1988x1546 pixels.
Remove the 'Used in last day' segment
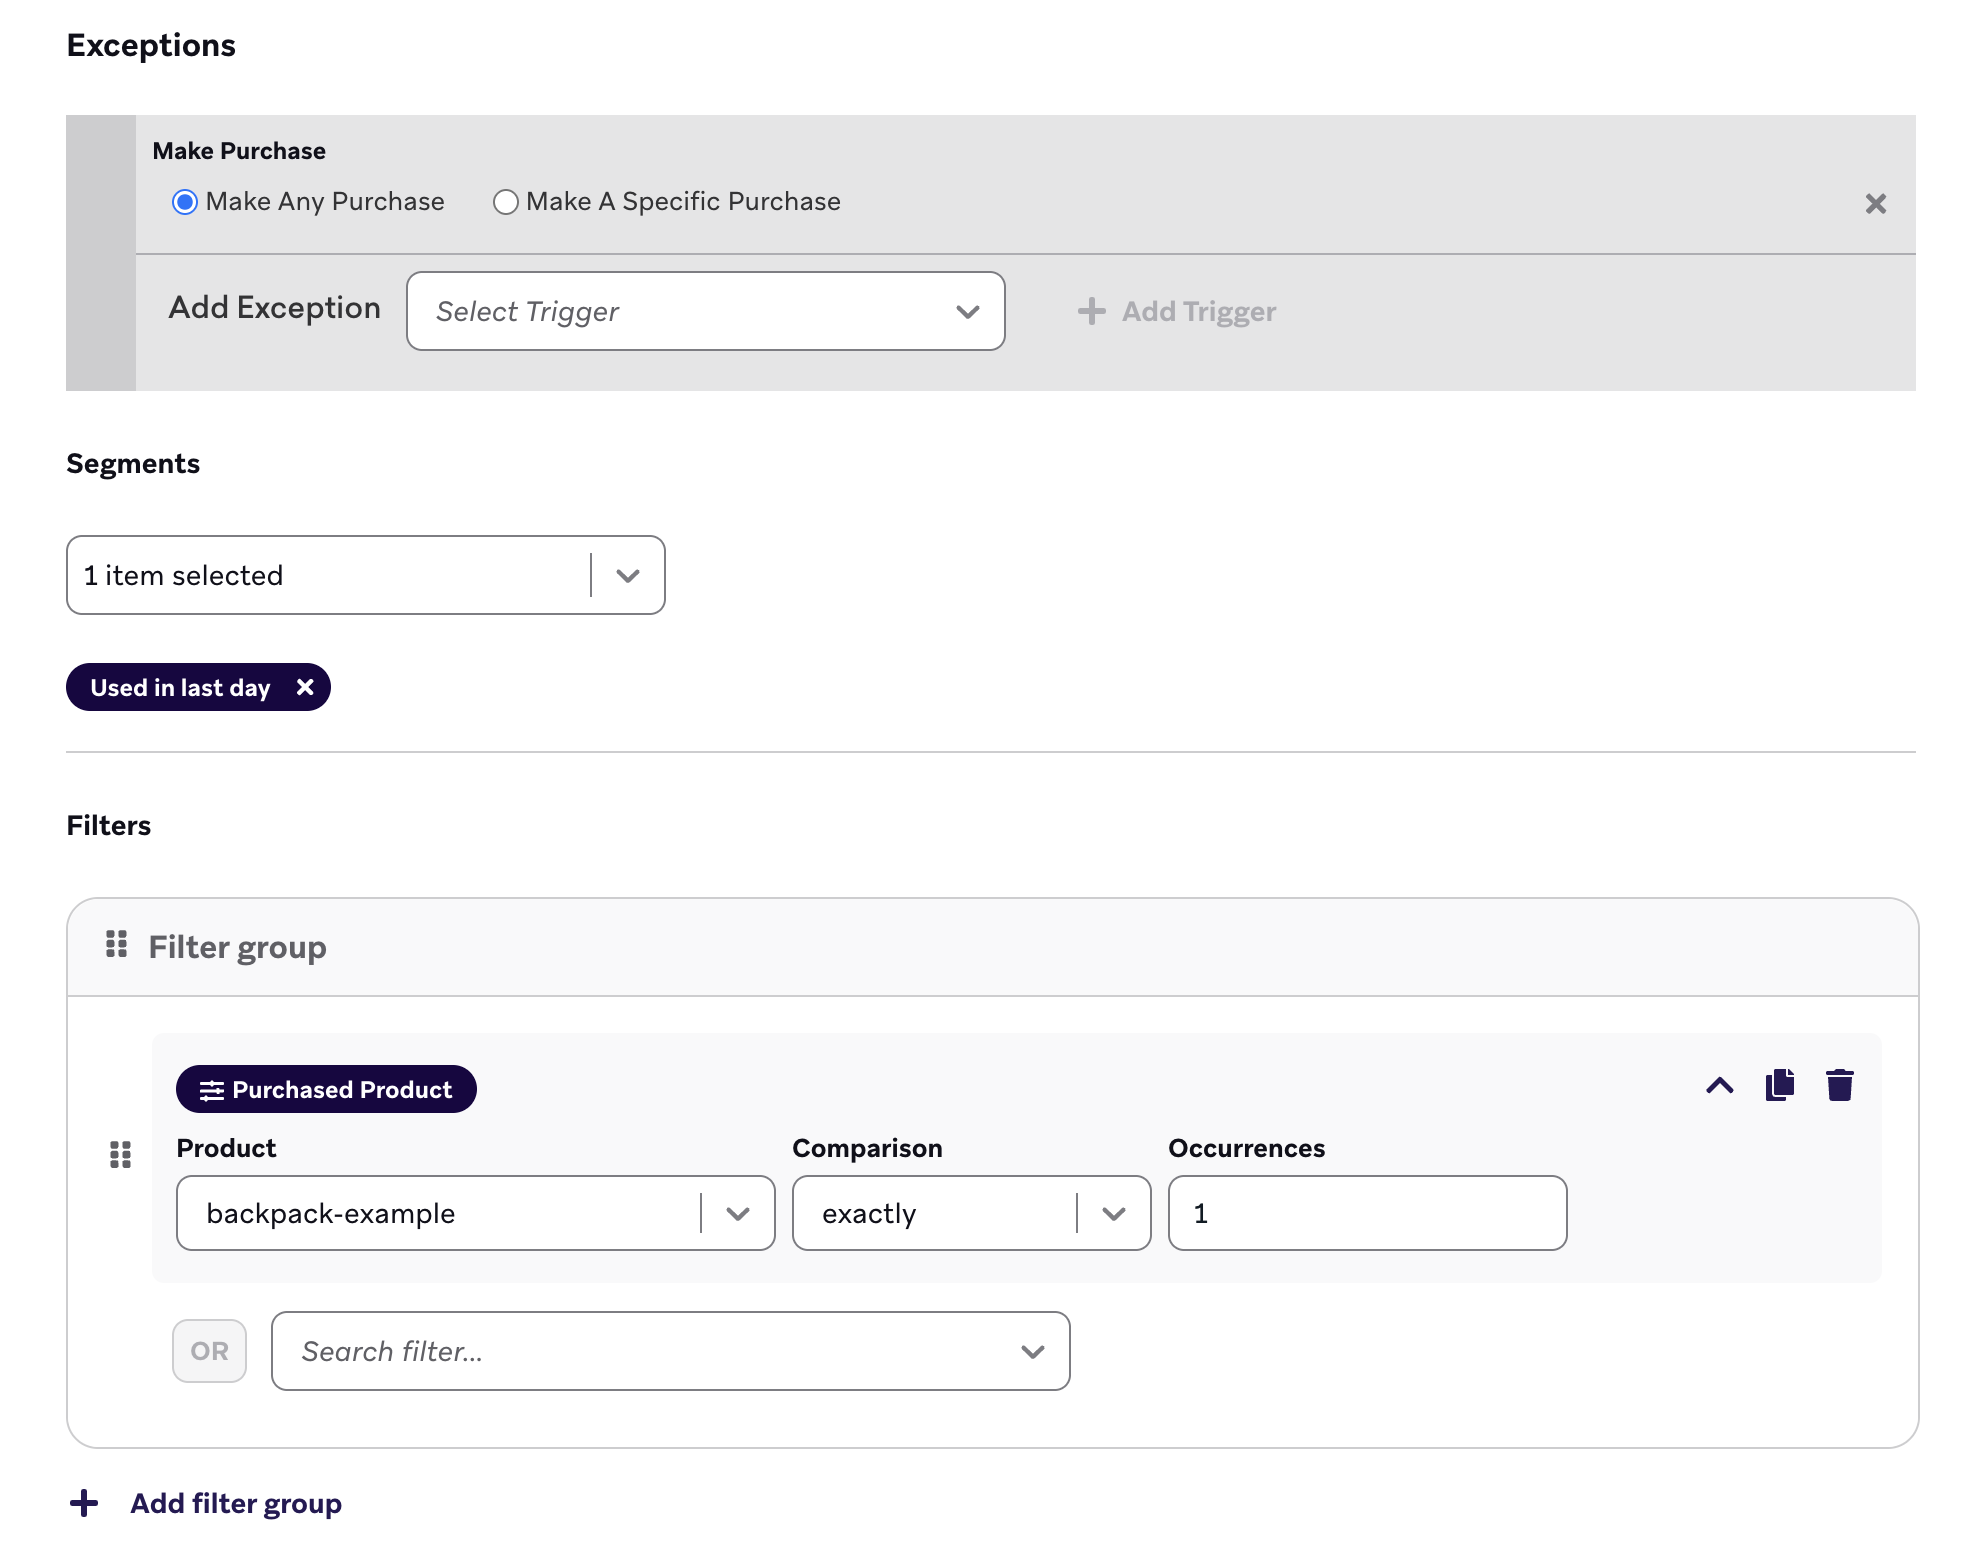[x=305, y=687]
